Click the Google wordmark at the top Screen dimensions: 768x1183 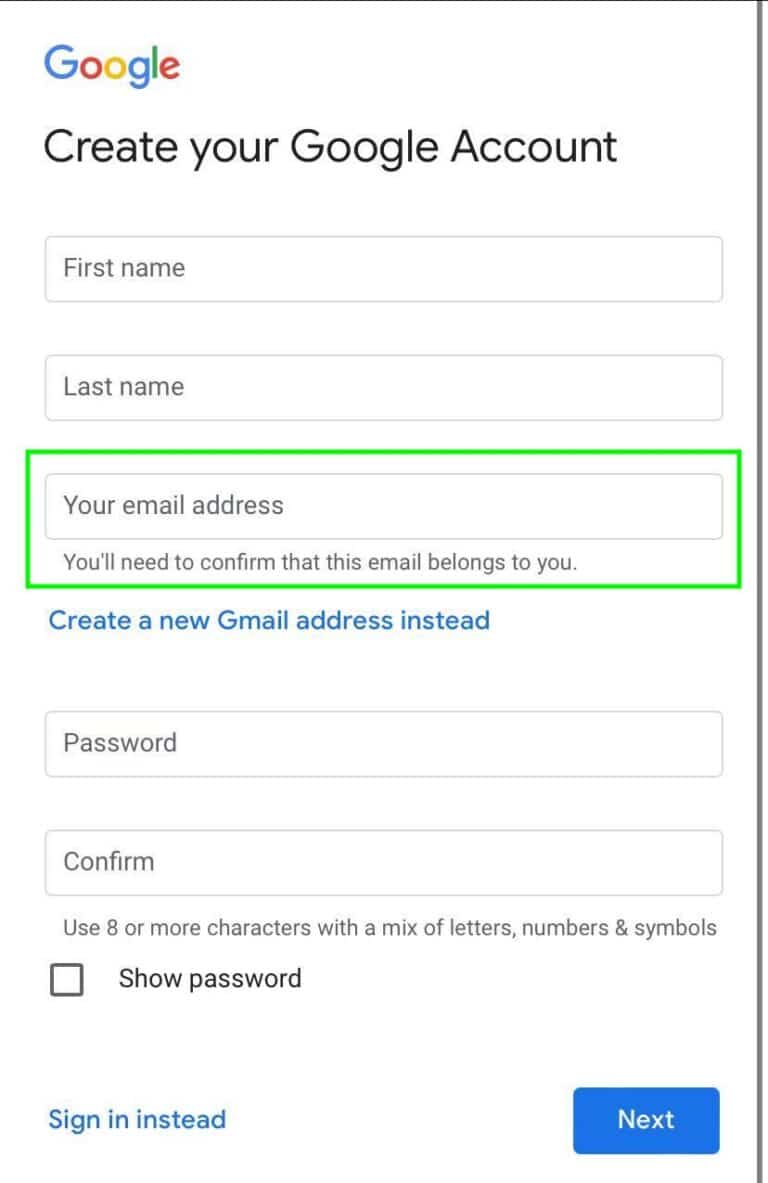point(111,64)
